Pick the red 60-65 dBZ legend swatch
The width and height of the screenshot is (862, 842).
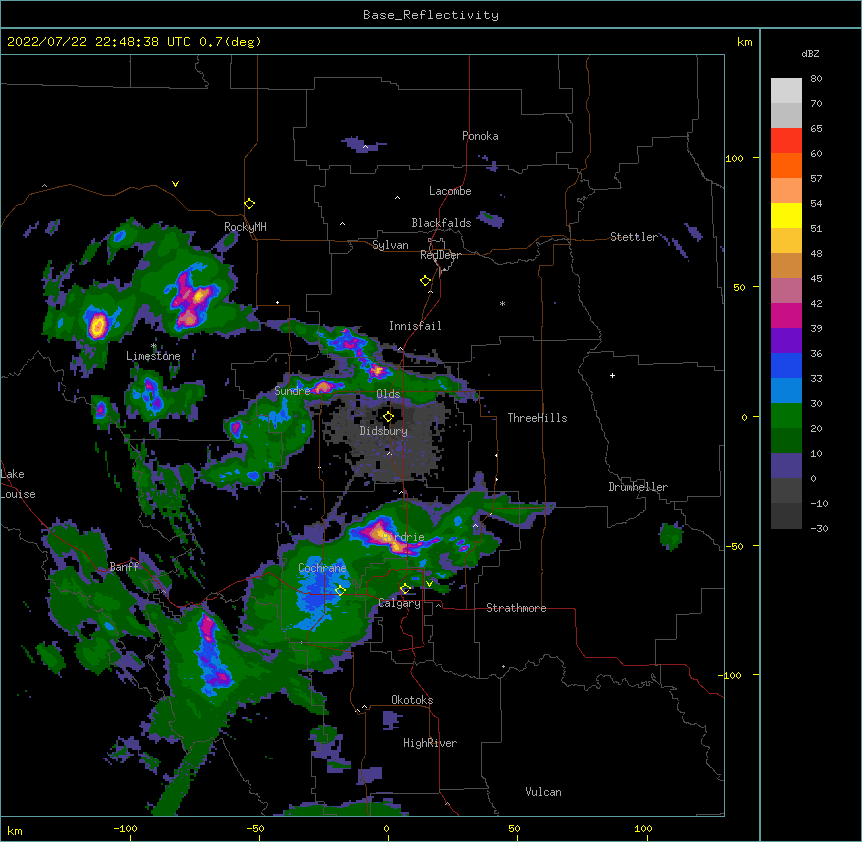(x=786, y=140)
